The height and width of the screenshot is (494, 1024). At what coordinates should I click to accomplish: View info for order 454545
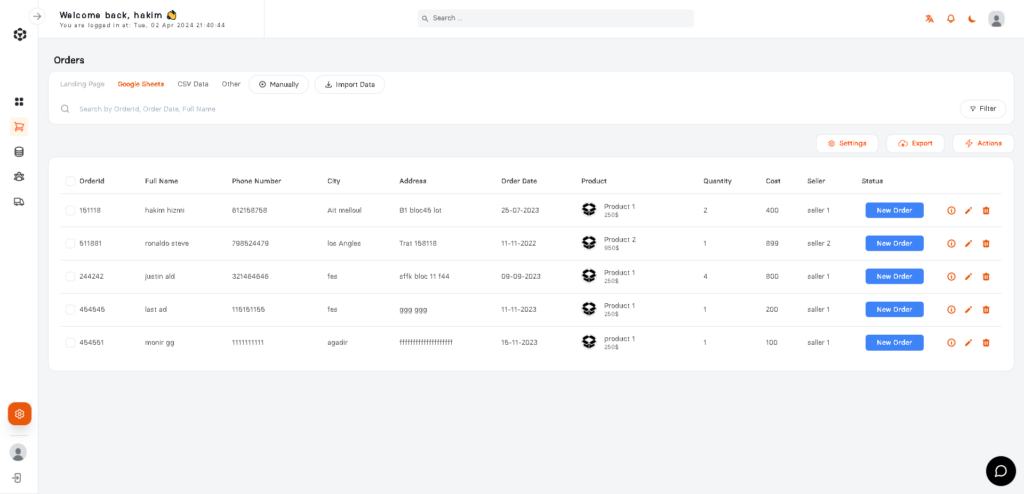click(951, 310)
